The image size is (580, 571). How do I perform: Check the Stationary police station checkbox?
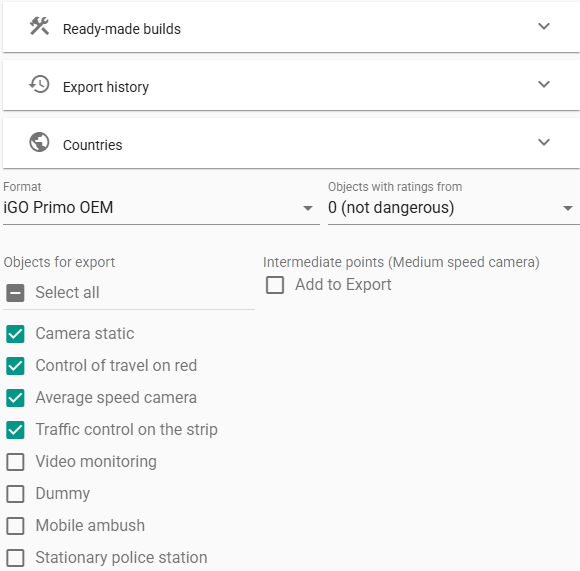pyautogui.click(x=15, y=558)
